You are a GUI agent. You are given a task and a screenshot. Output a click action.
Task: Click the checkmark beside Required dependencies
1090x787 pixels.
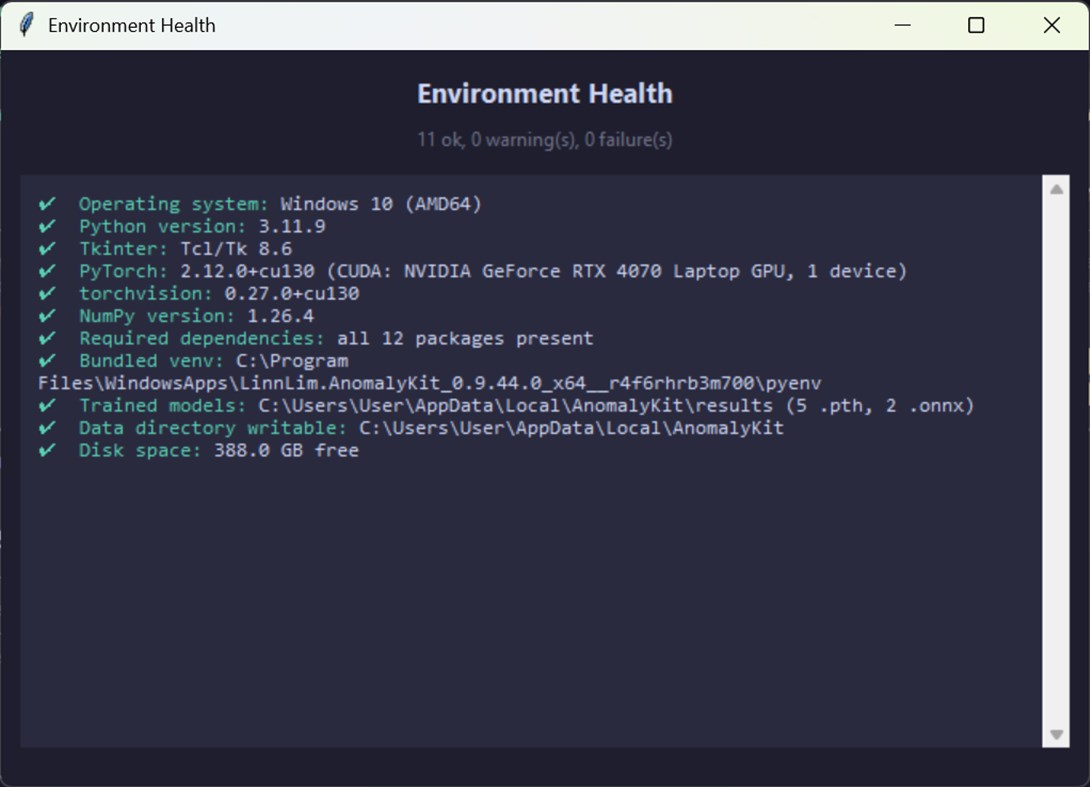point(47,338)
